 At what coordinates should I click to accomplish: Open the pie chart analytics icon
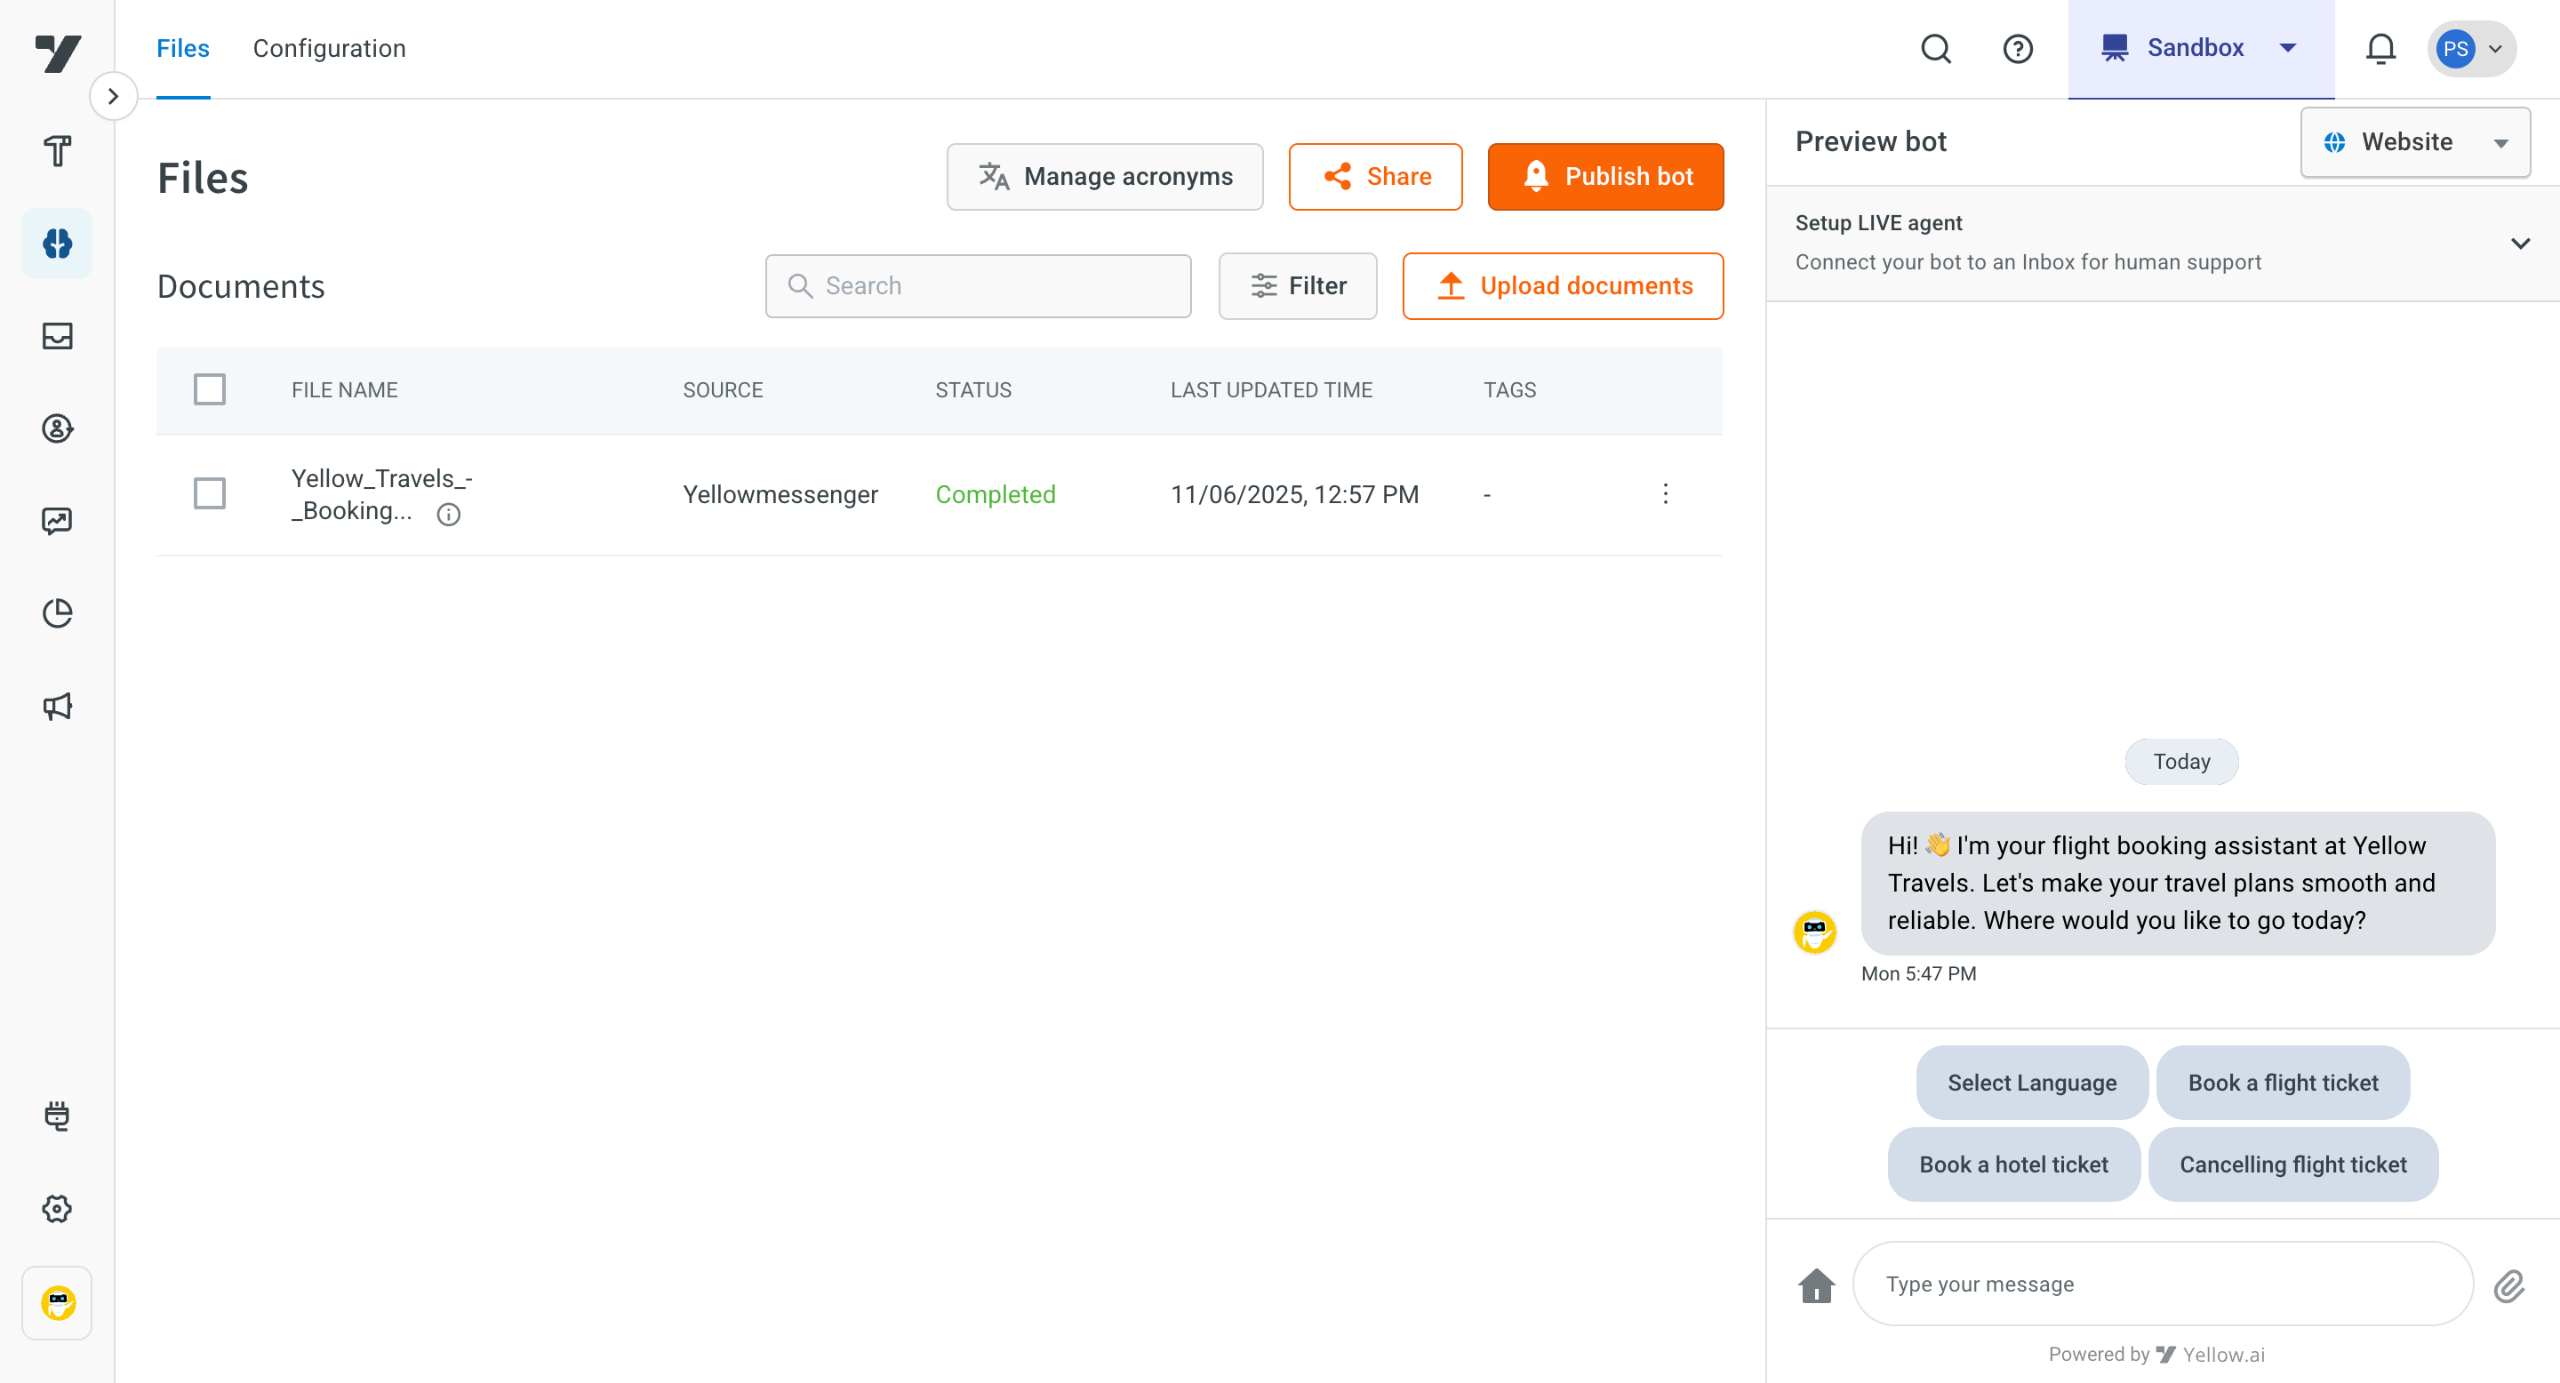57,613
